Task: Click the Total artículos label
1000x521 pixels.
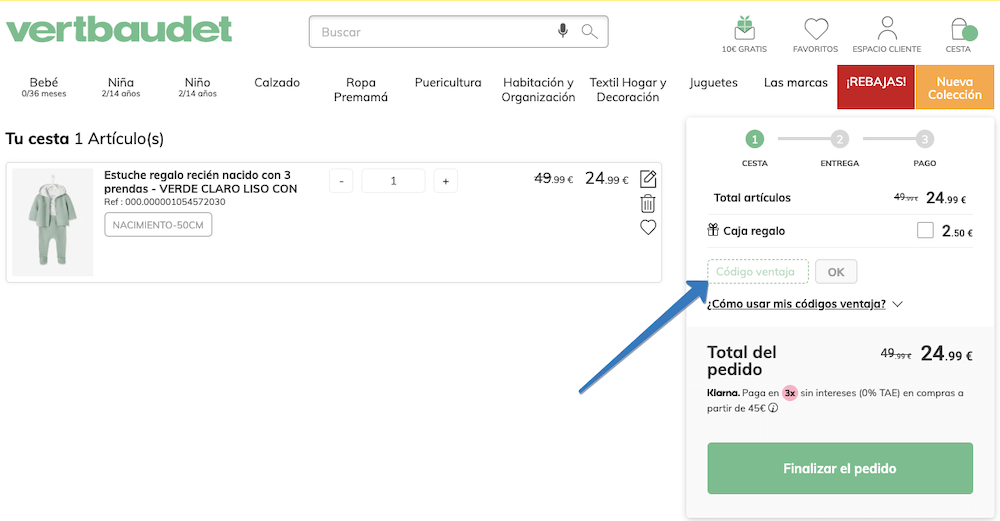Action: [752, 198]
